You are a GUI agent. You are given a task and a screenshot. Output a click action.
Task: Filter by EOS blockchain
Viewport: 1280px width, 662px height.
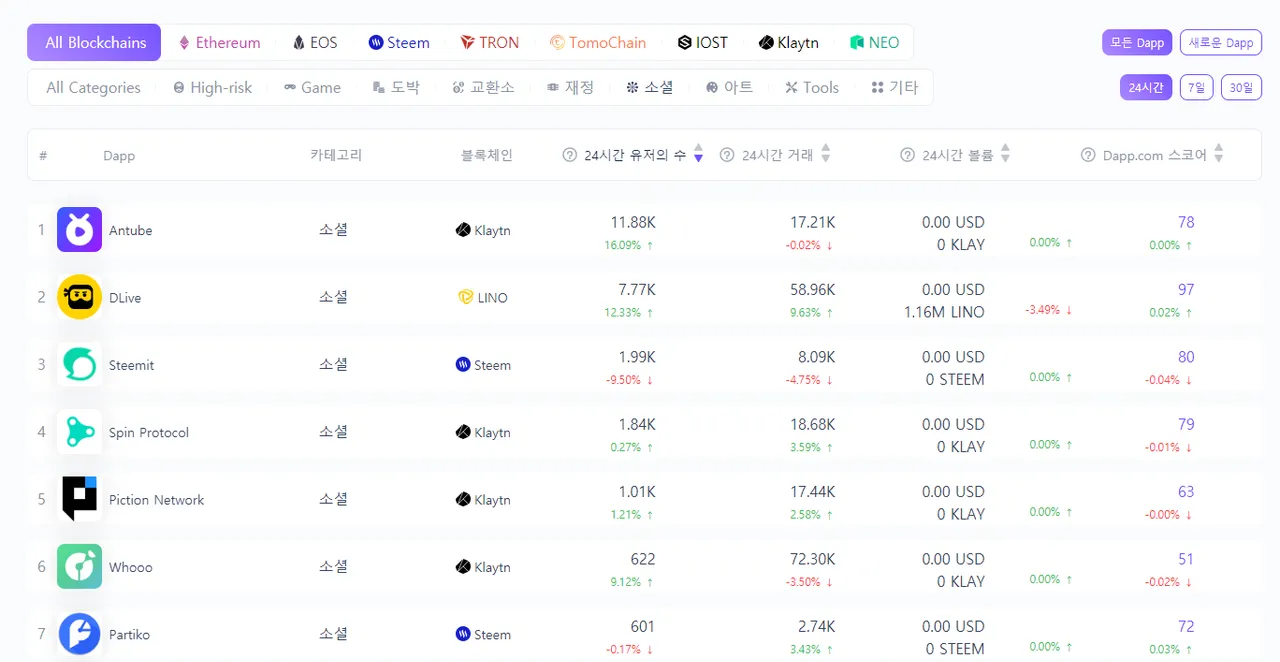pos(315,42)
